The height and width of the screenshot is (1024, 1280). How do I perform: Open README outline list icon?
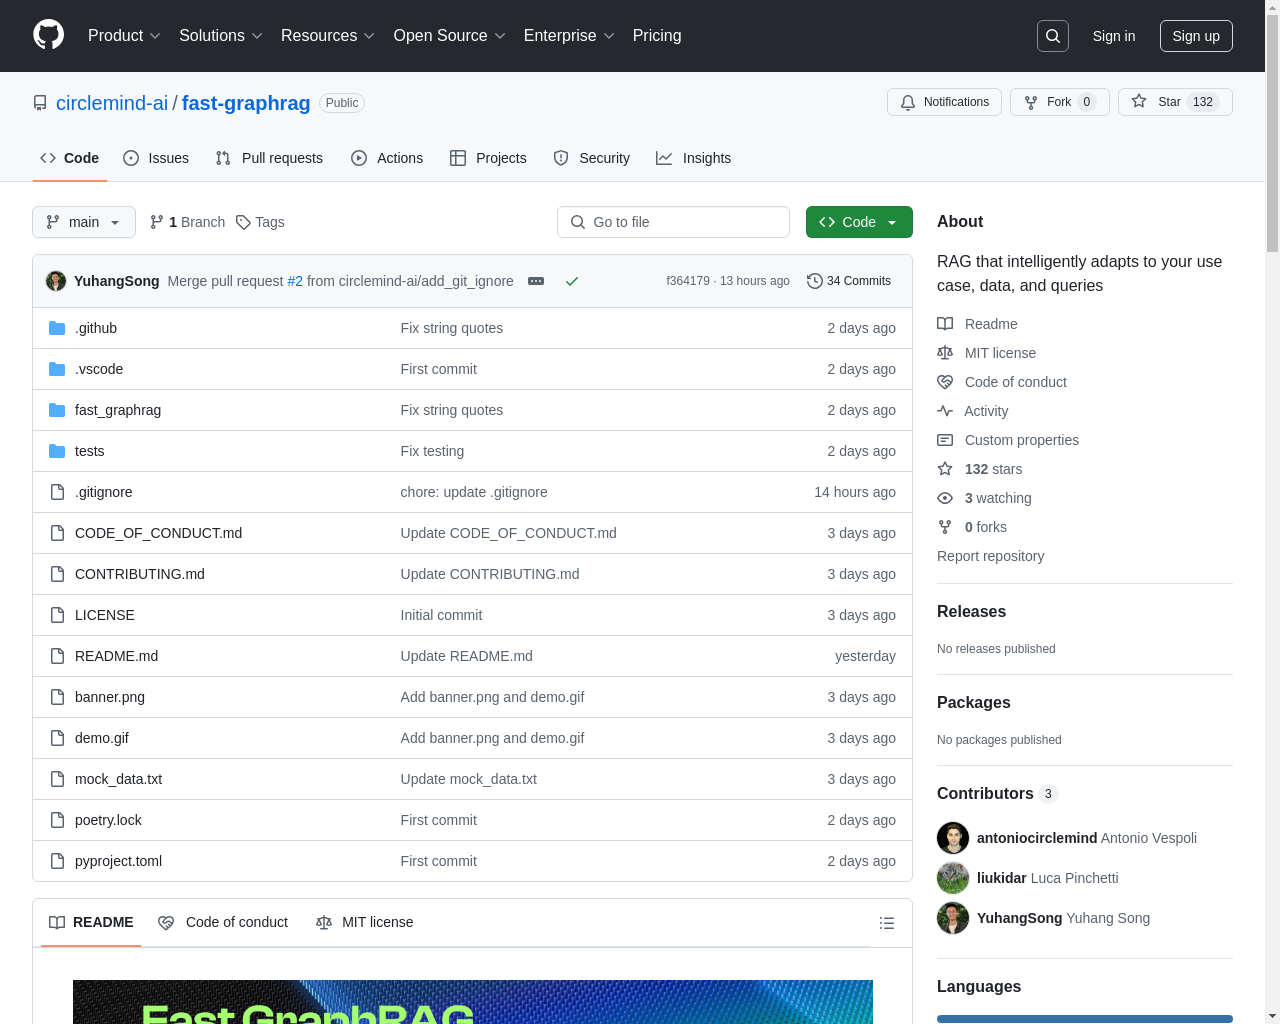[887, 923]
